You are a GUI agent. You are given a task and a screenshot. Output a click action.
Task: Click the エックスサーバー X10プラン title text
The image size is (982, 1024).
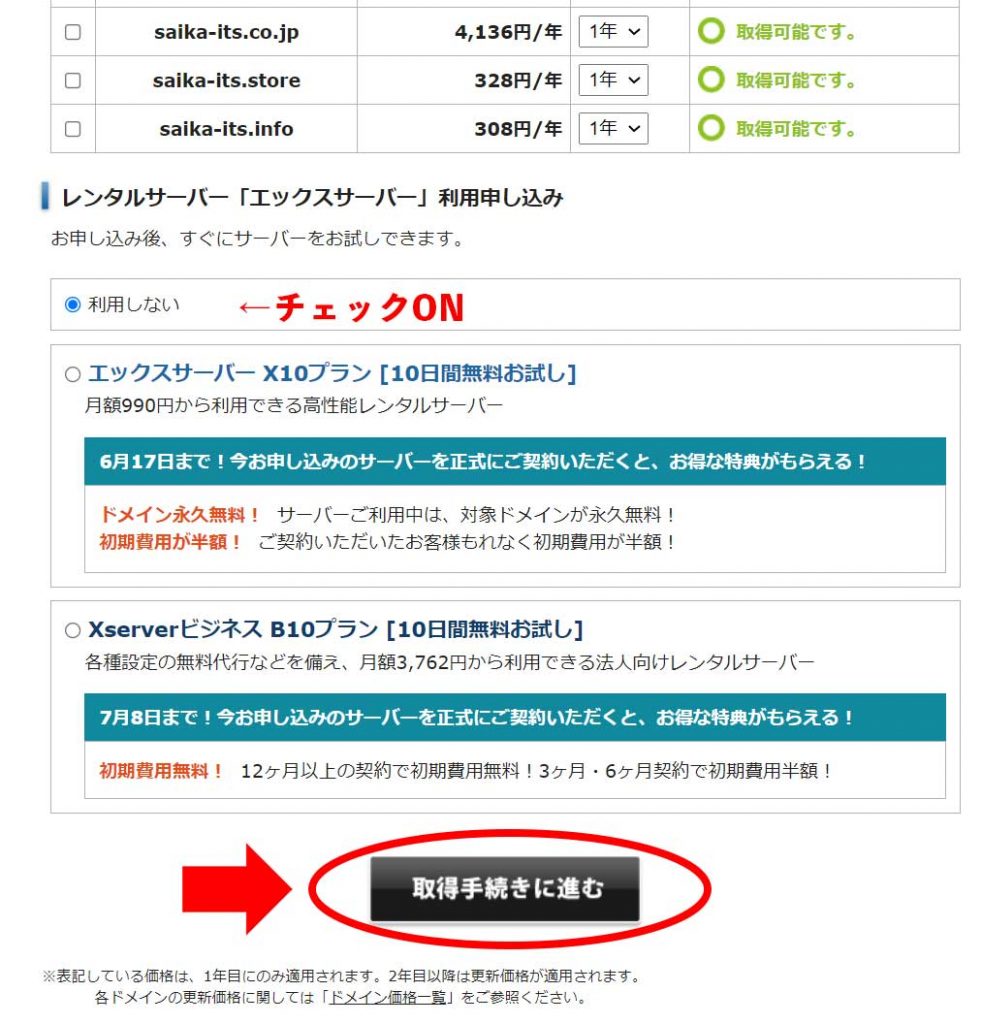click(332, 374)
